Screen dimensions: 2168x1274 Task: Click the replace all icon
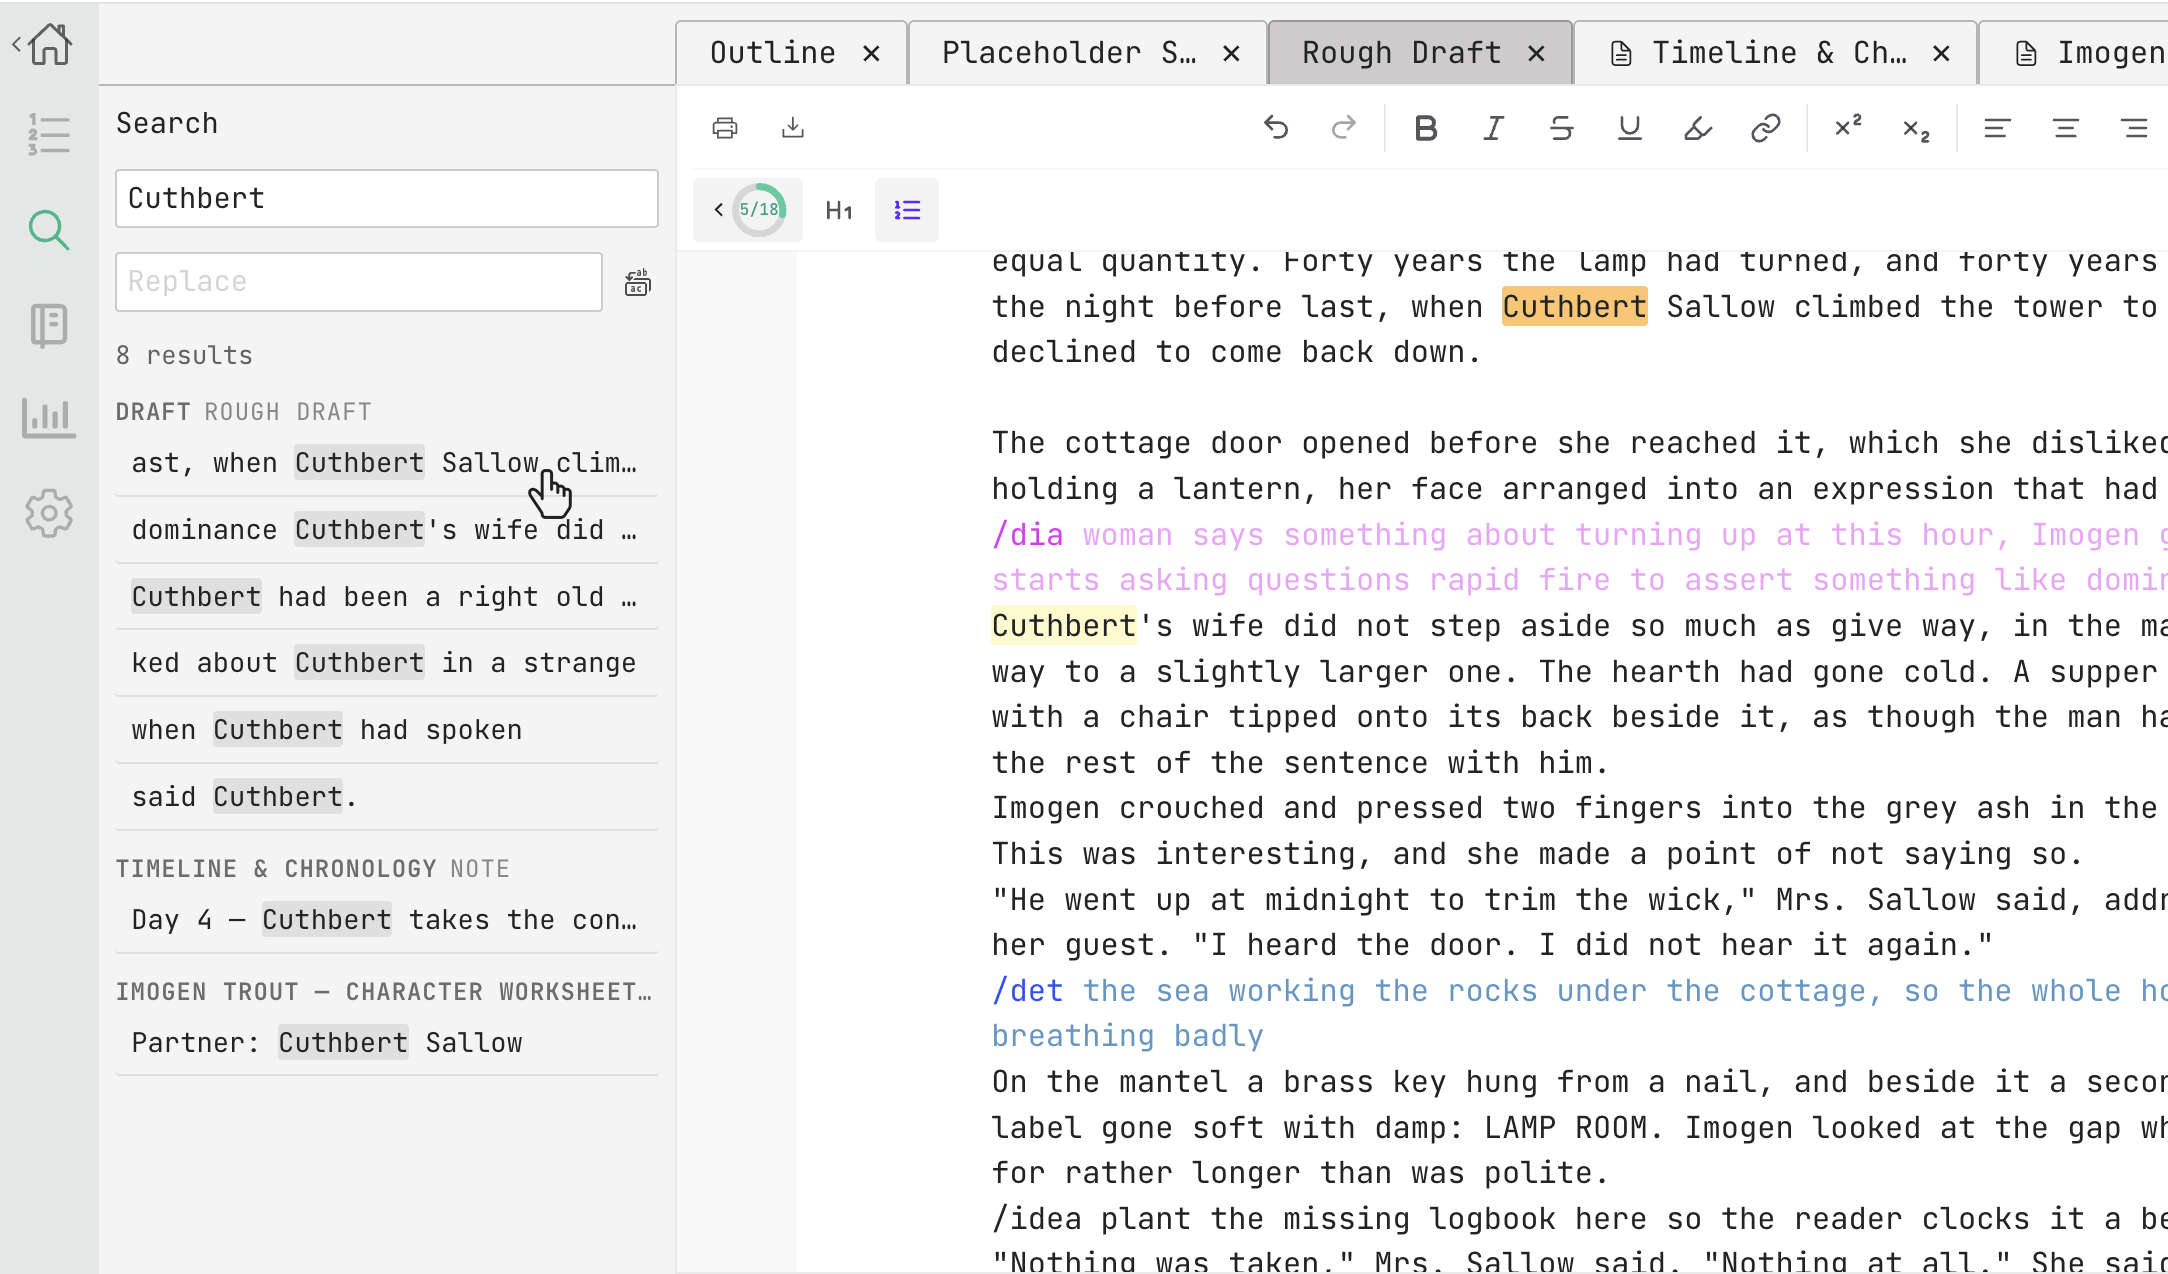tap(637, 283)
